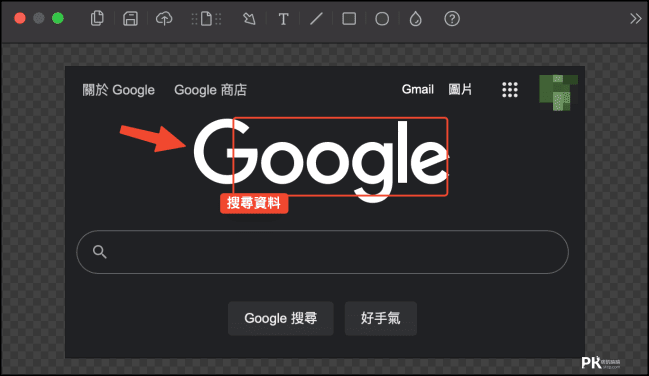Open the 圖片 images link

click(x=460, y=89)
